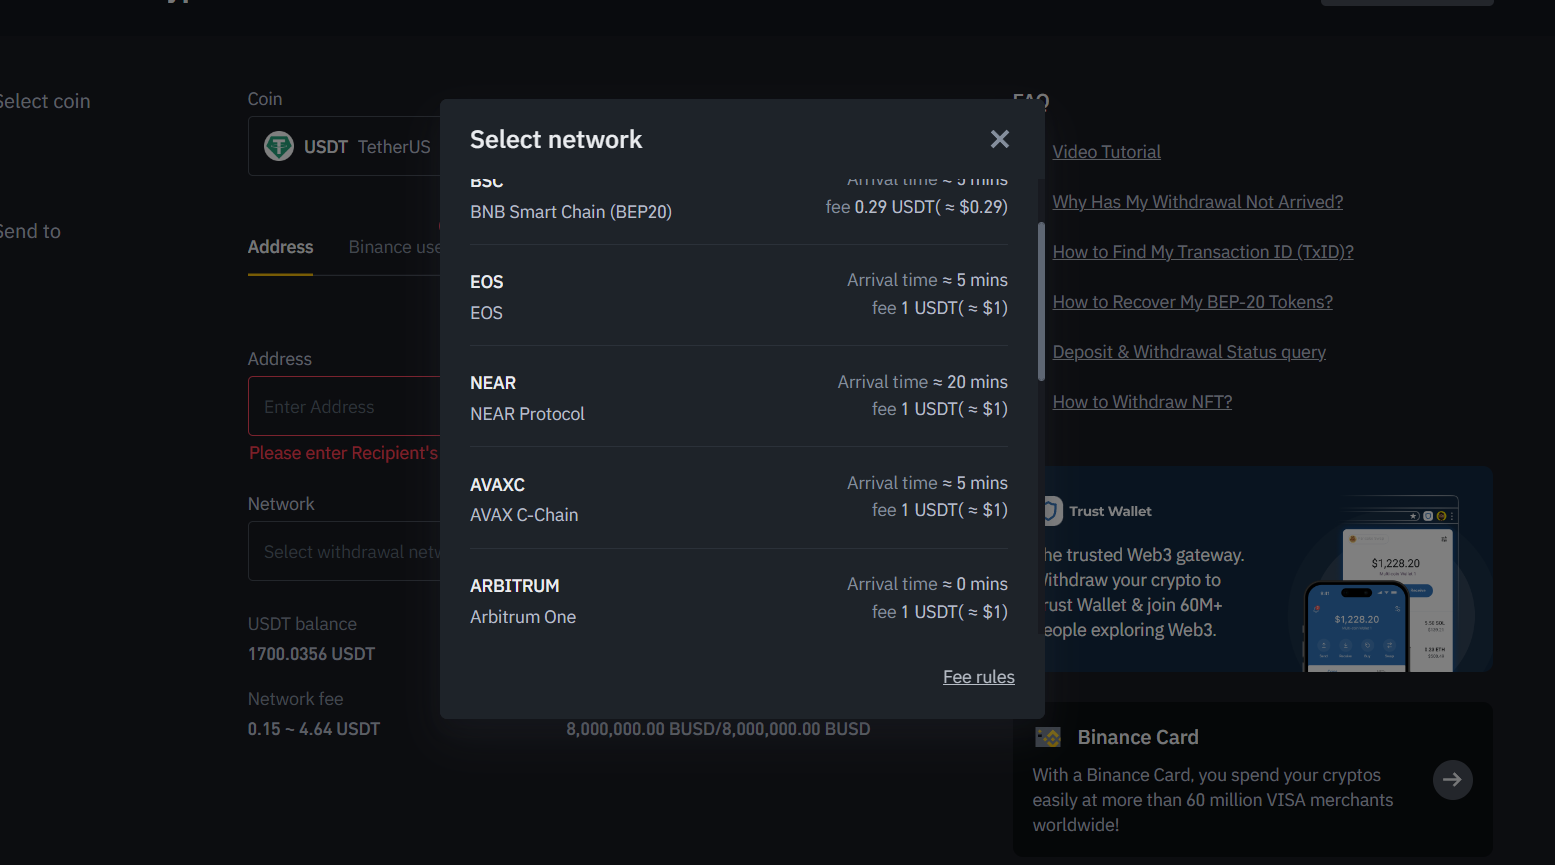
Task: Click the Trust Wallet shield icon
Action: (x=1050, y=511)
